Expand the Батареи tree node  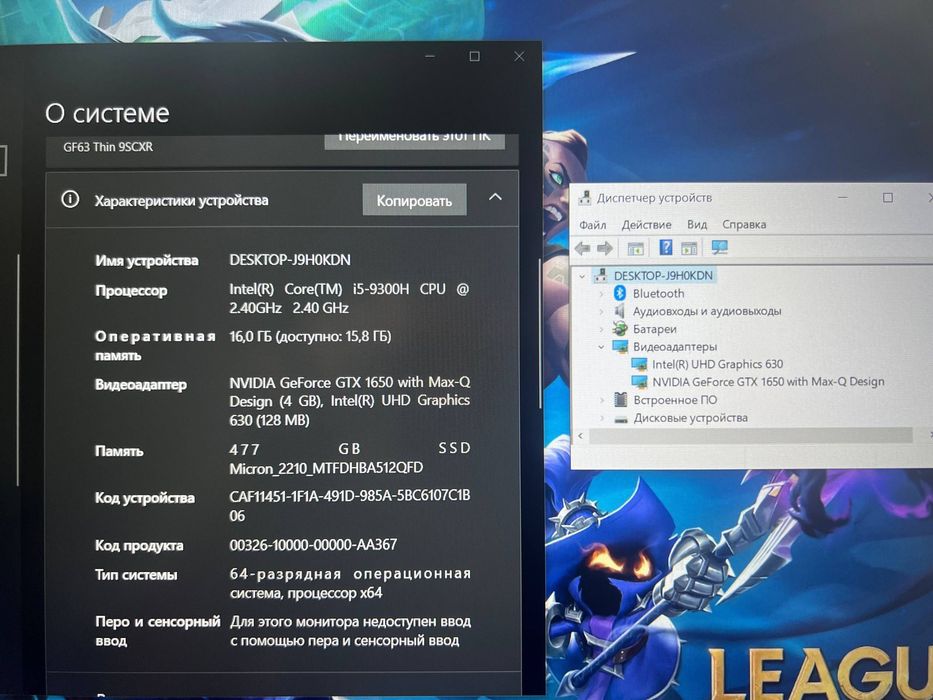point(601,329)
